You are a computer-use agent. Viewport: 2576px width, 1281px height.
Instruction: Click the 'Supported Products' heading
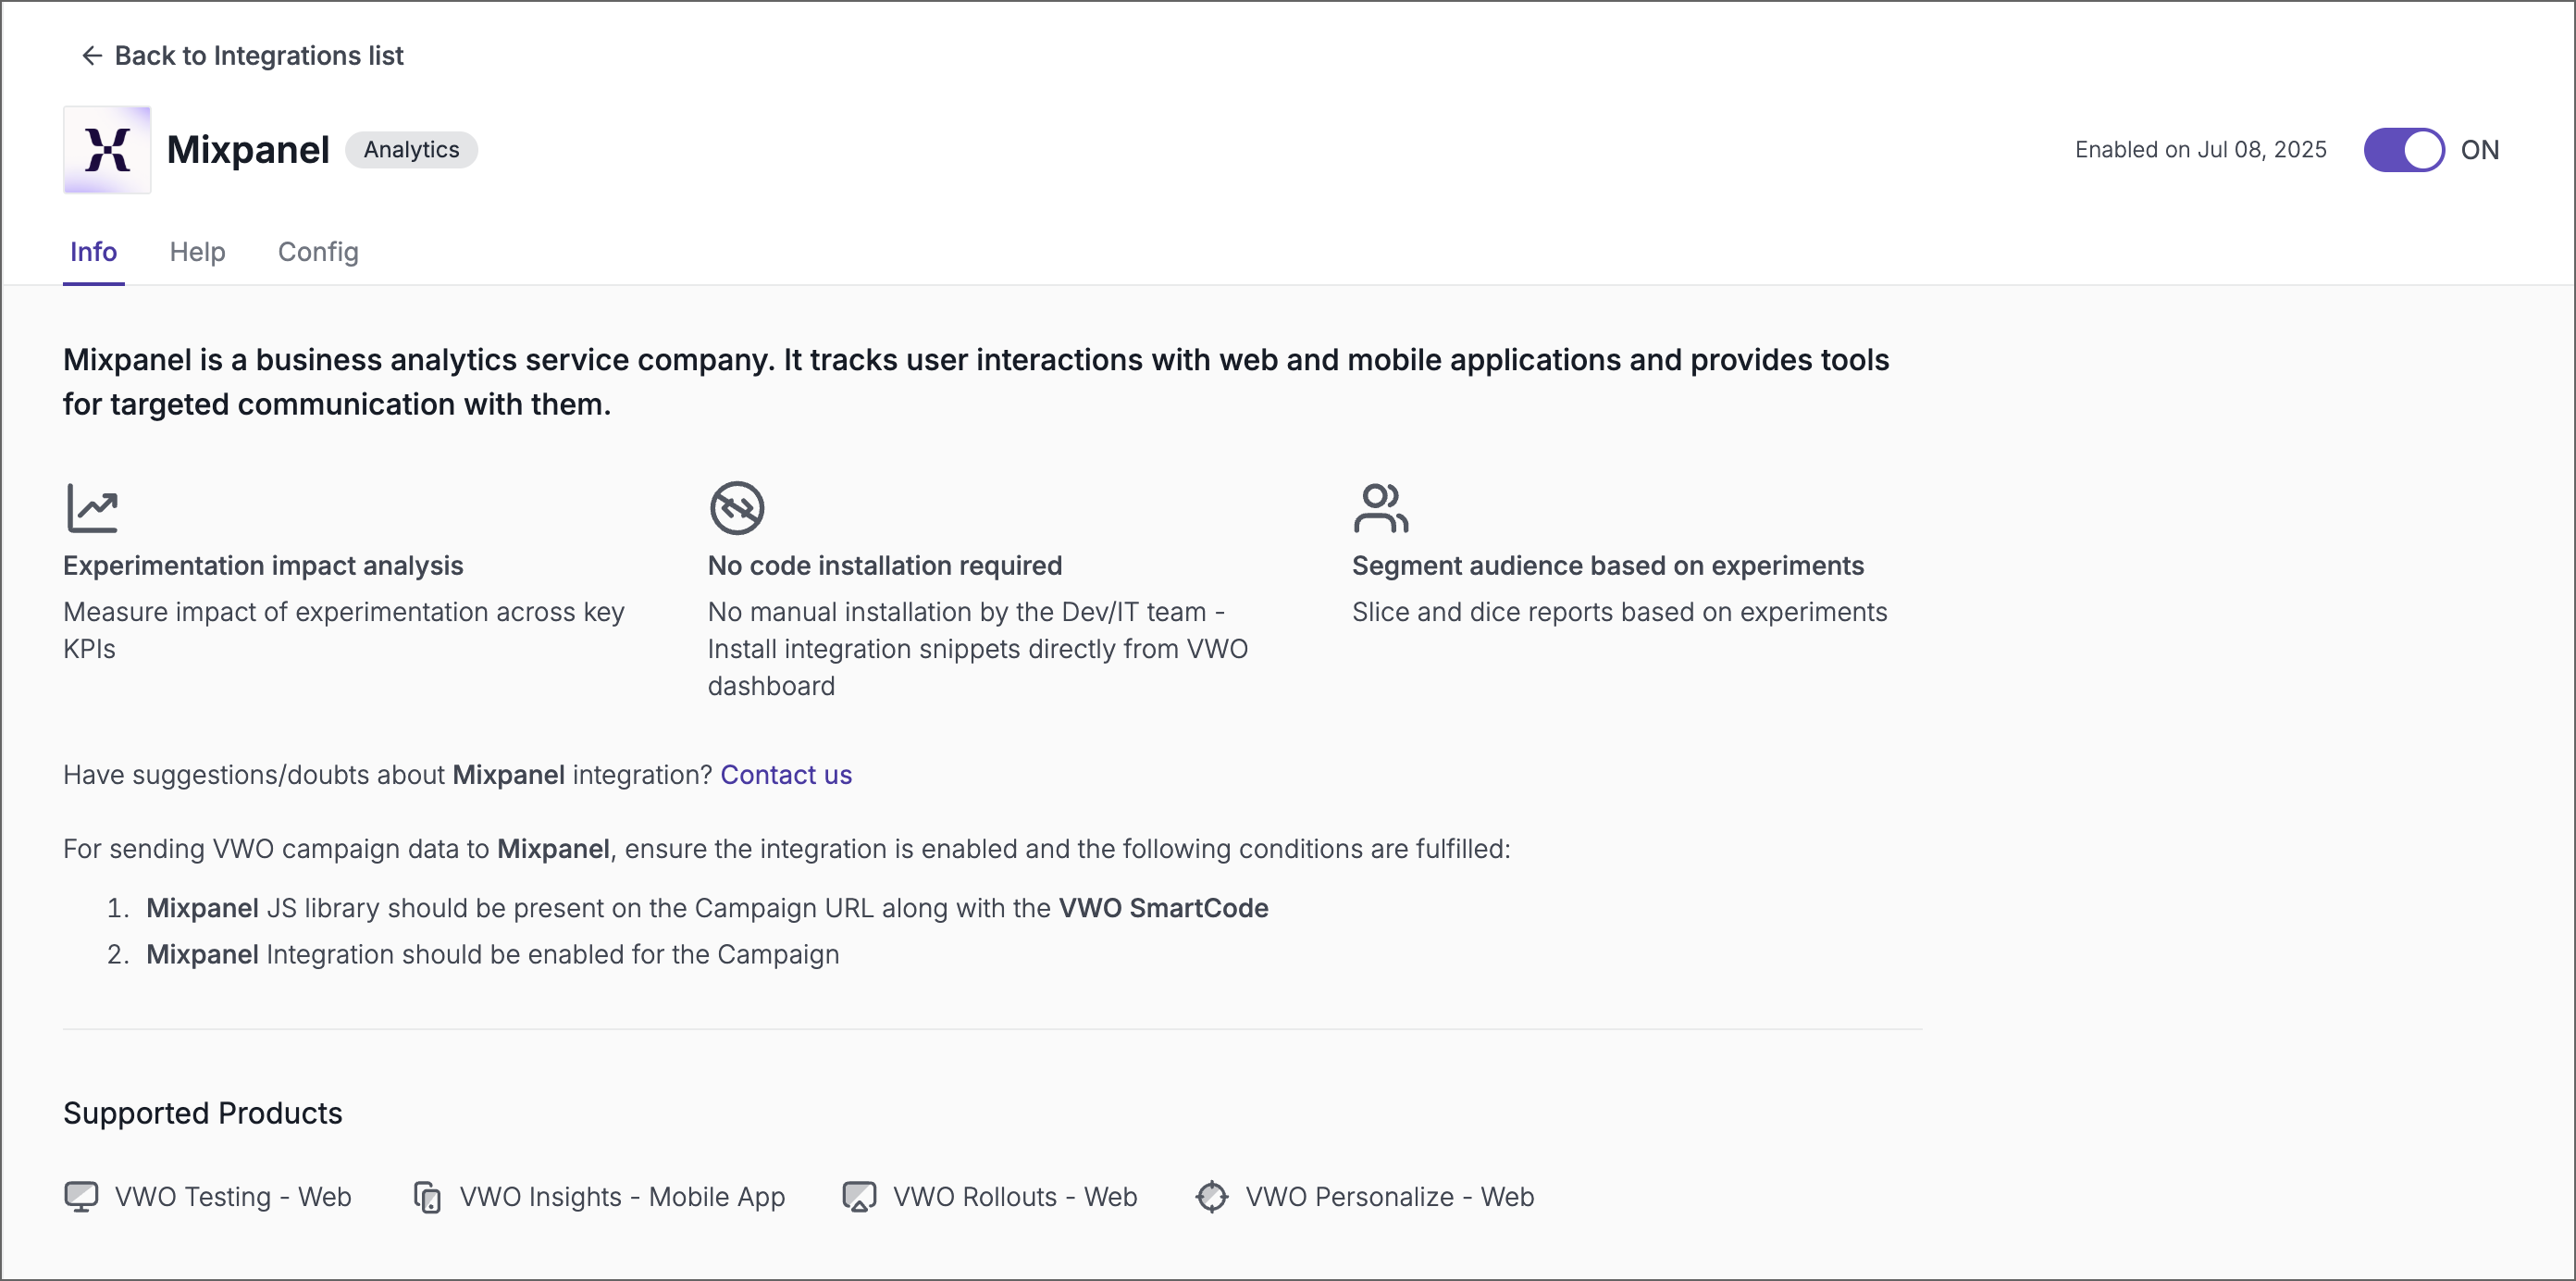(x=203, y=1113)
